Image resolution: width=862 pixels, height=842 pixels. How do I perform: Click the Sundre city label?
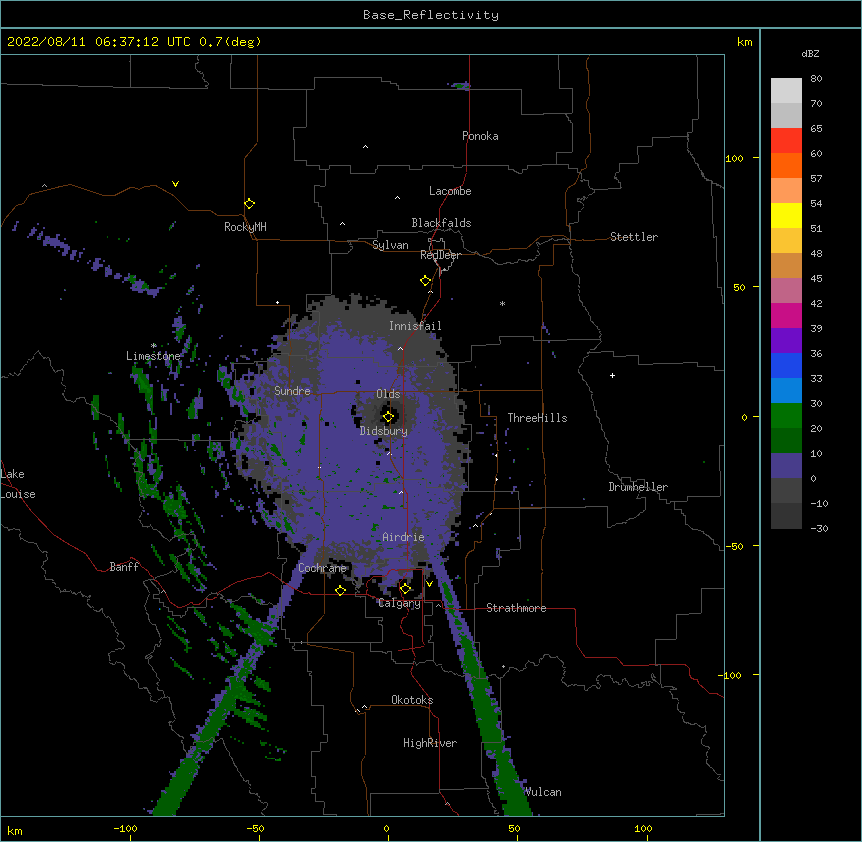tap(292, 391)
